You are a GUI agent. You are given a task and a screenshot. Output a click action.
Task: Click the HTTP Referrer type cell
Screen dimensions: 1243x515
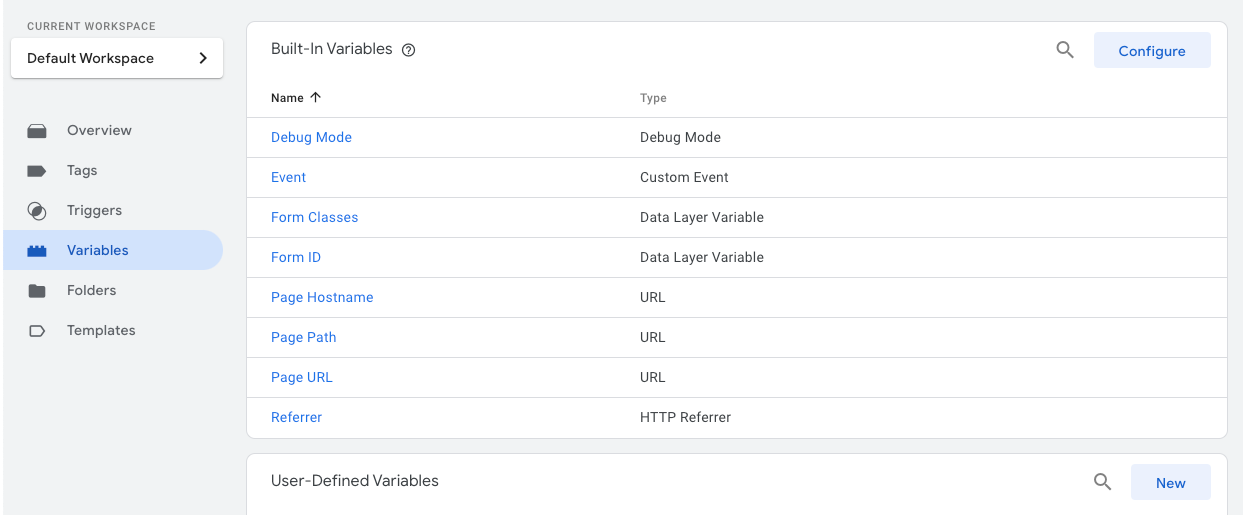[685, 417]
